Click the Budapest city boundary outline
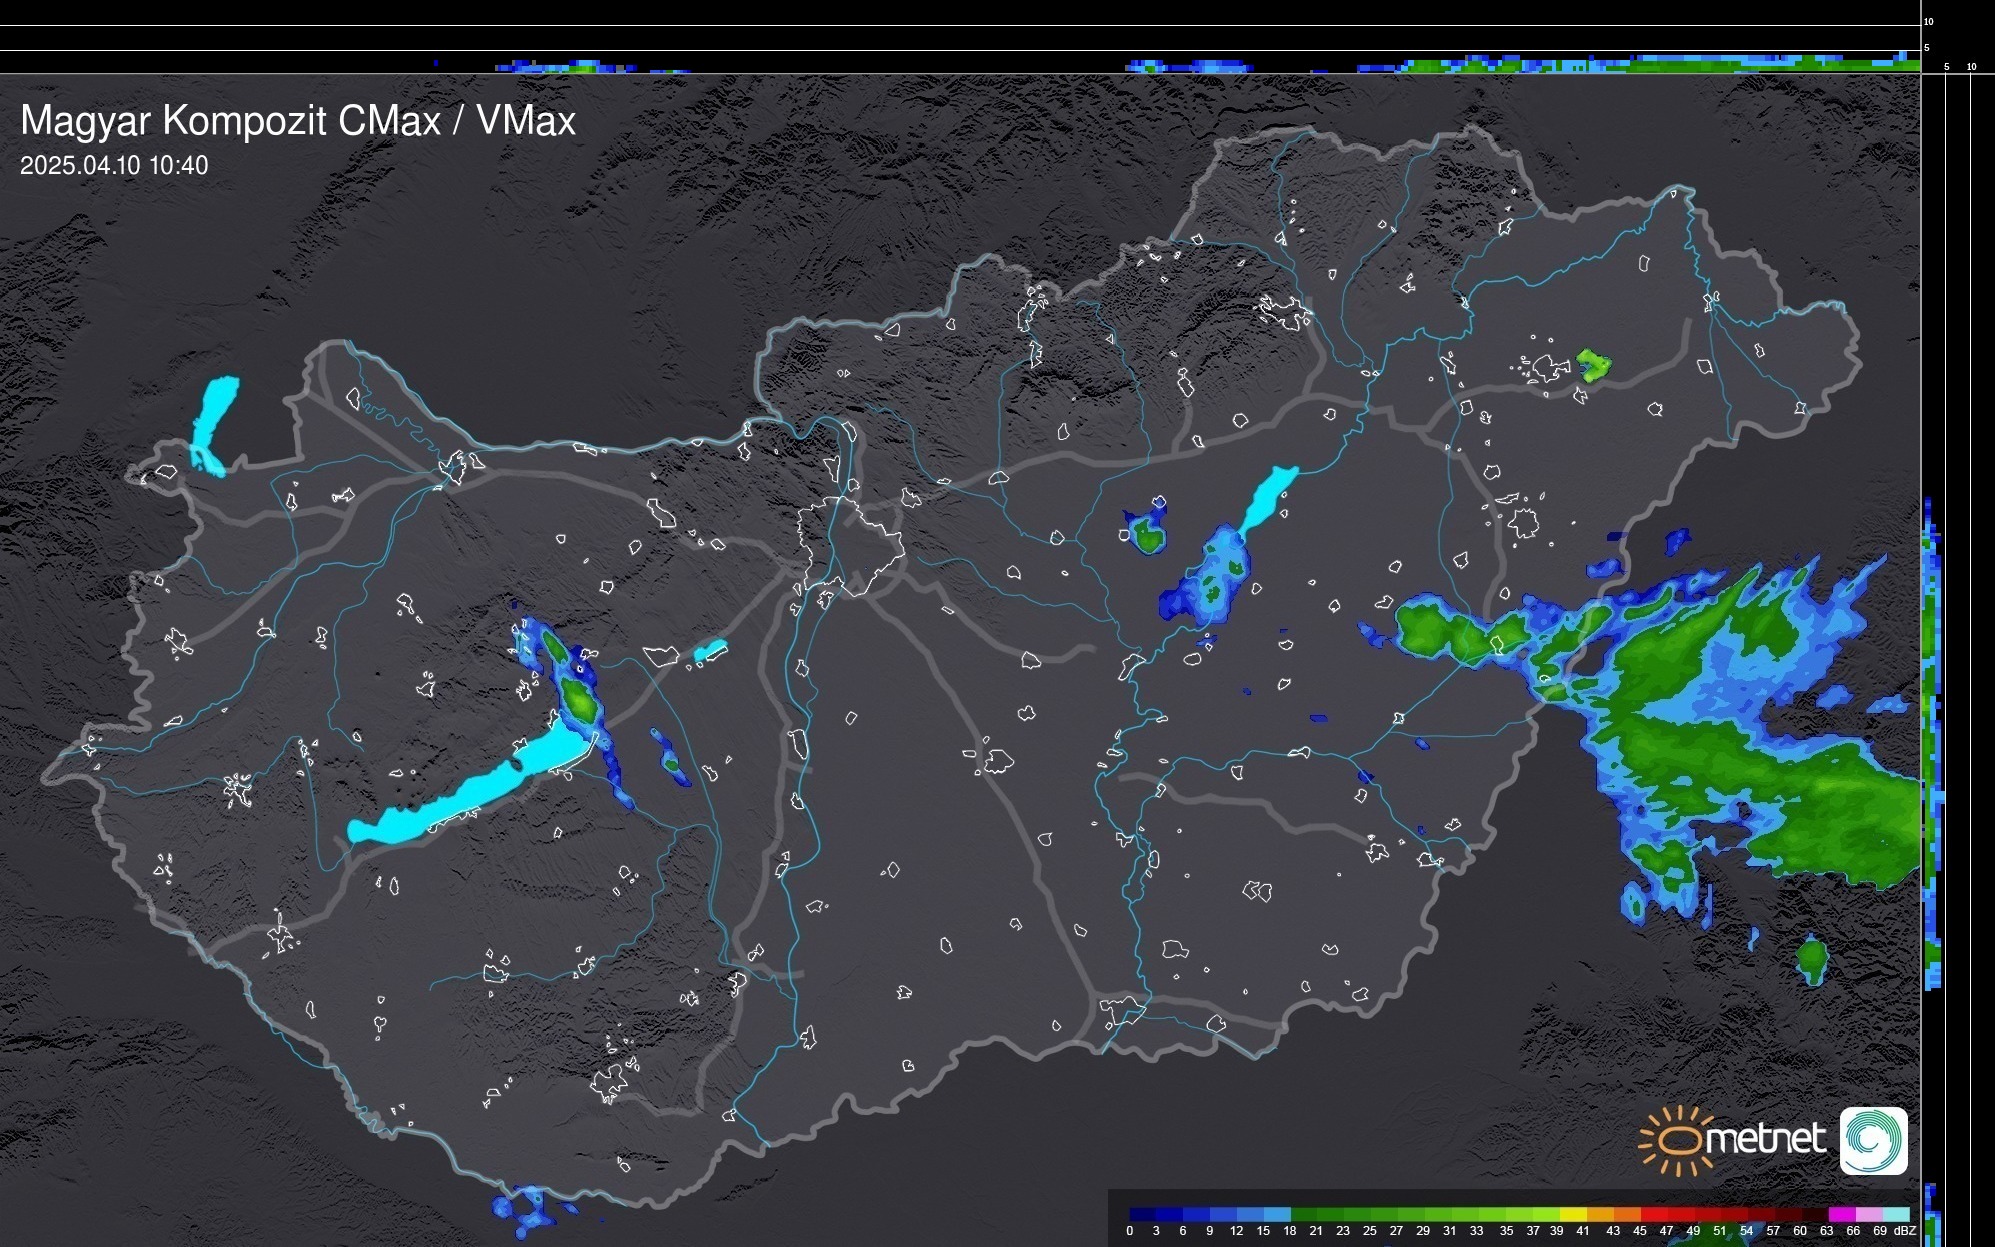Screen dimensions: 1995x1247 (x=852, y=548)
